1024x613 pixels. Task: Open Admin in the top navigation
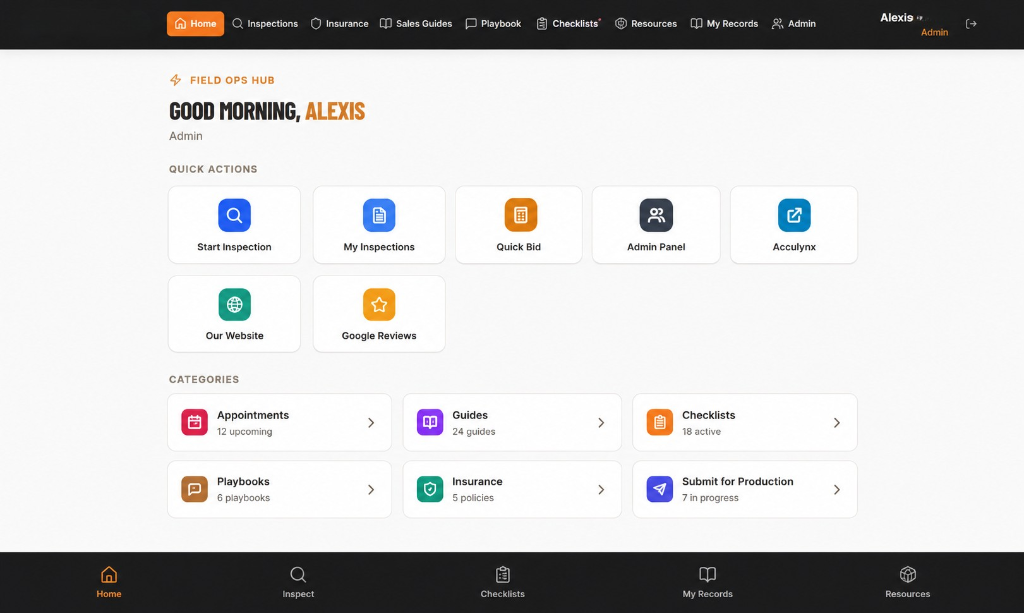click(793, 24)
